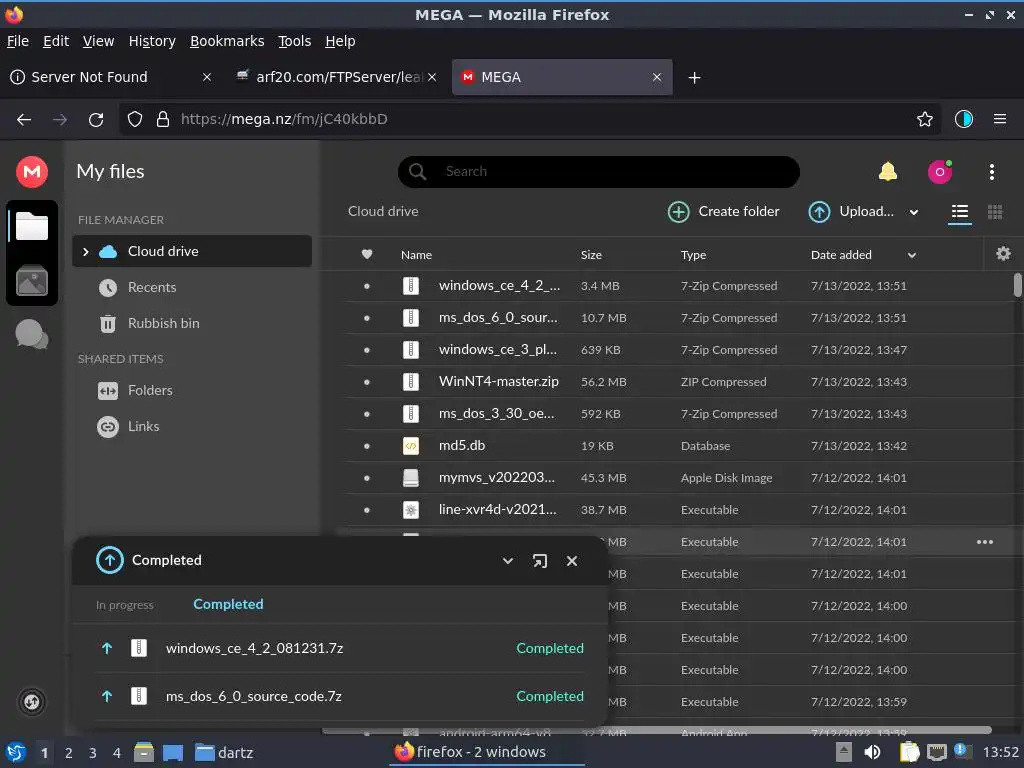Screen dimensions: 1024x768
Task: Click the Create folder button
Action: coord(724,212)
